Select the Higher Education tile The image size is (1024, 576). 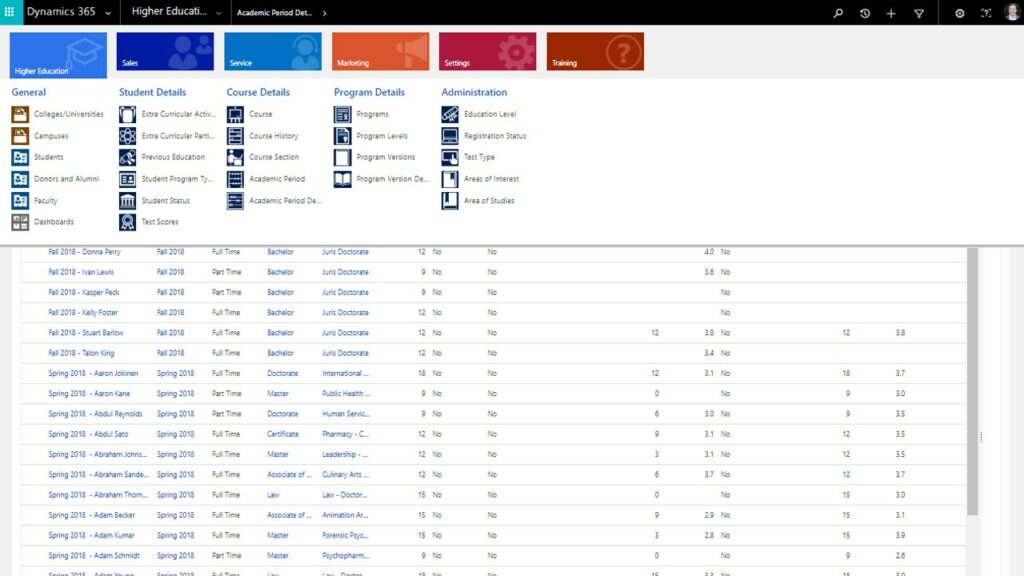coord(58,55)
